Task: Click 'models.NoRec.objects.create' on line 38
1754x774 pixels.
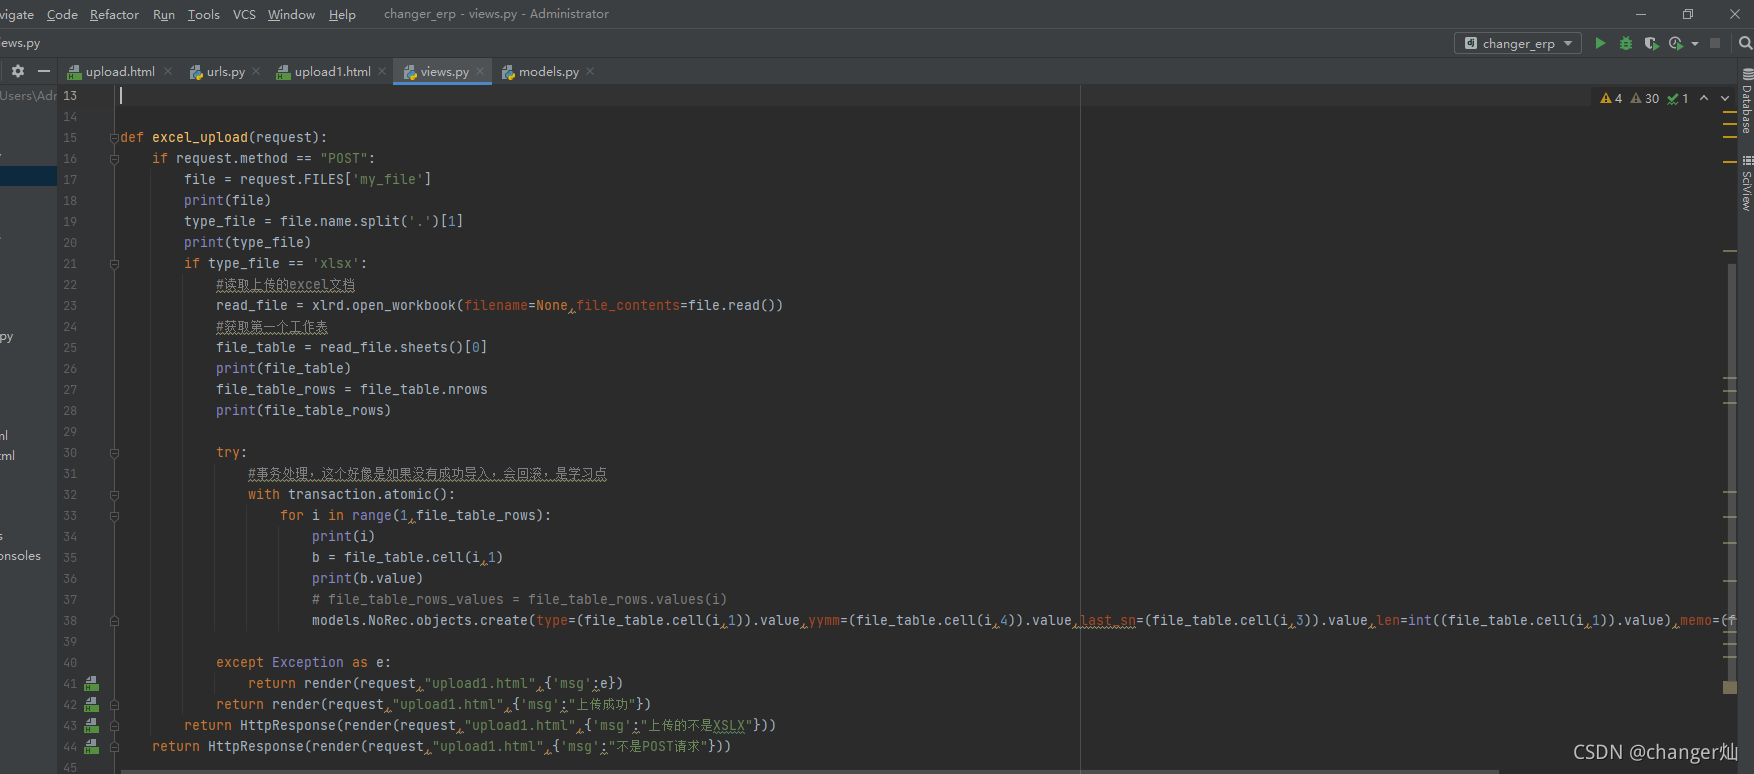Action: [x=420, y=621]
